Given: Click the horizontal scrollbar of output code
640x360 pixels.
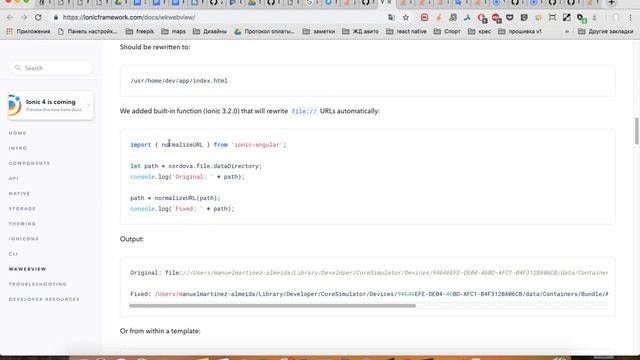Looking at the screenshot, I should point(272,306).
